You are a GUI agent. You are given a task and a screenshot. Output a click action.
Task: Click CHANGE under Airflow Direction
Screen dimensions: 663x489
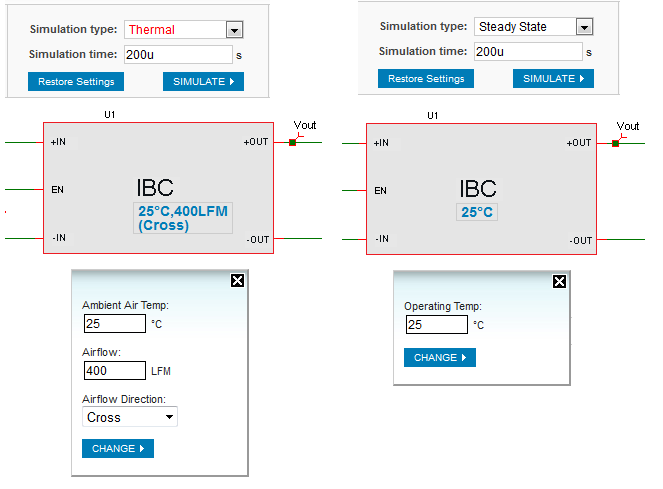coord(117,449)
